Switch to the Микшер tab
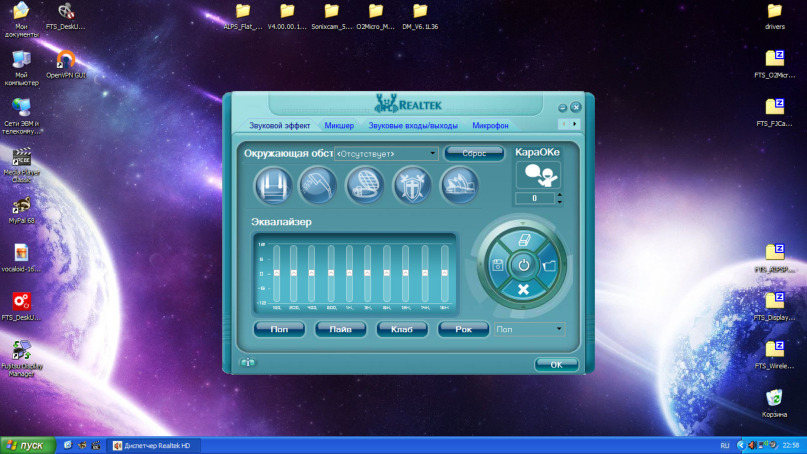This screenshot has height=454, width=807. tap(339, 126)
